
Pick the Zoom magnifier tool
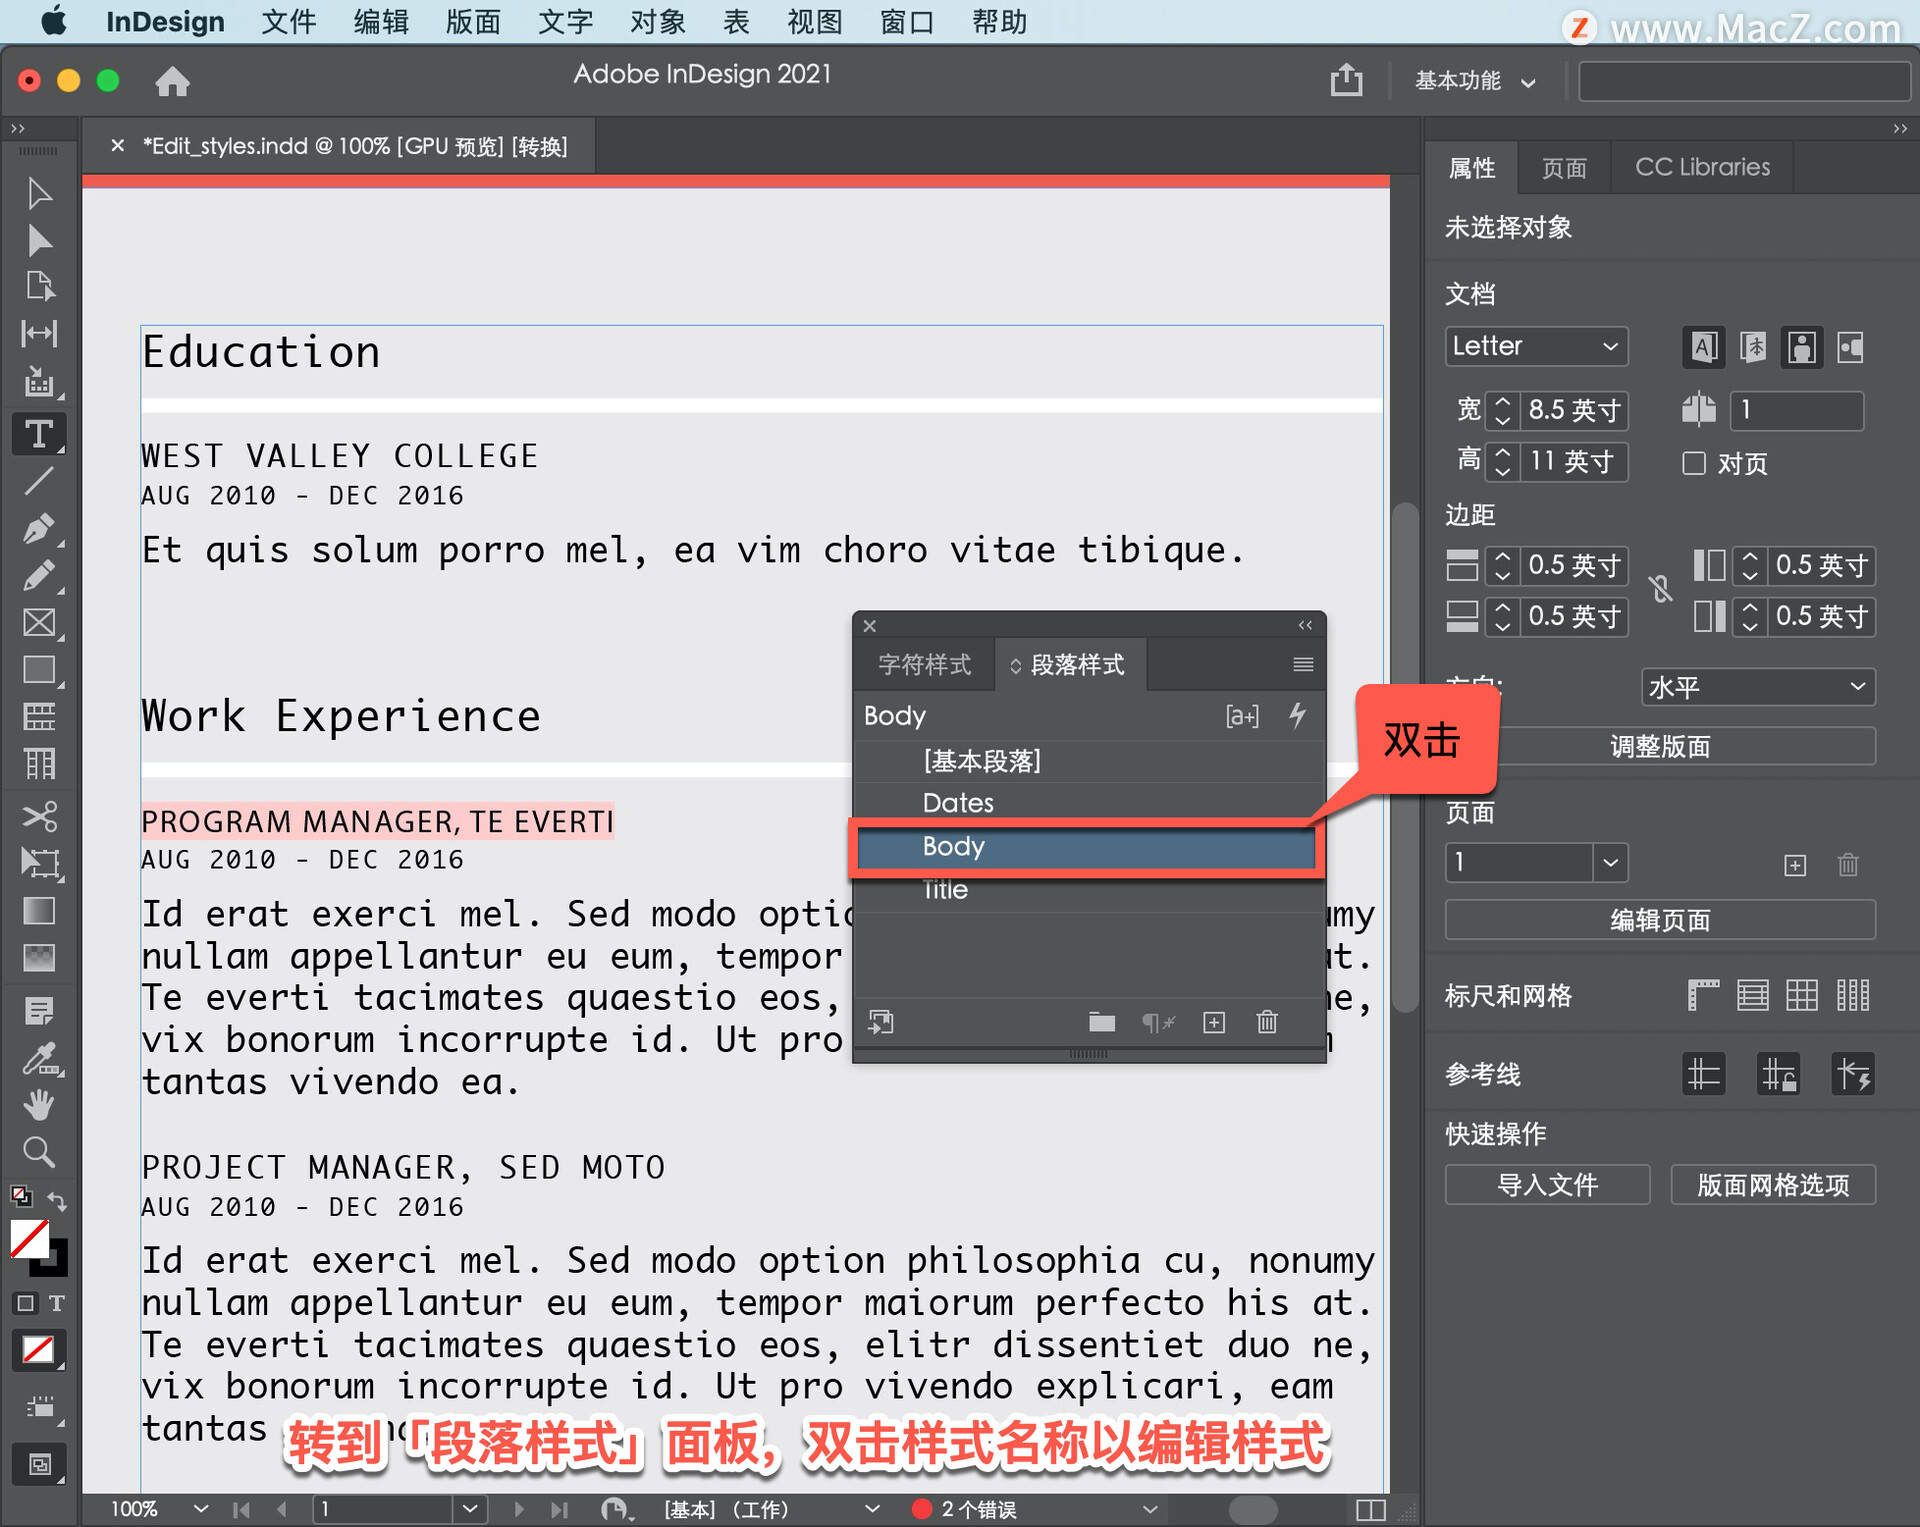click(x=38, y=1152)
